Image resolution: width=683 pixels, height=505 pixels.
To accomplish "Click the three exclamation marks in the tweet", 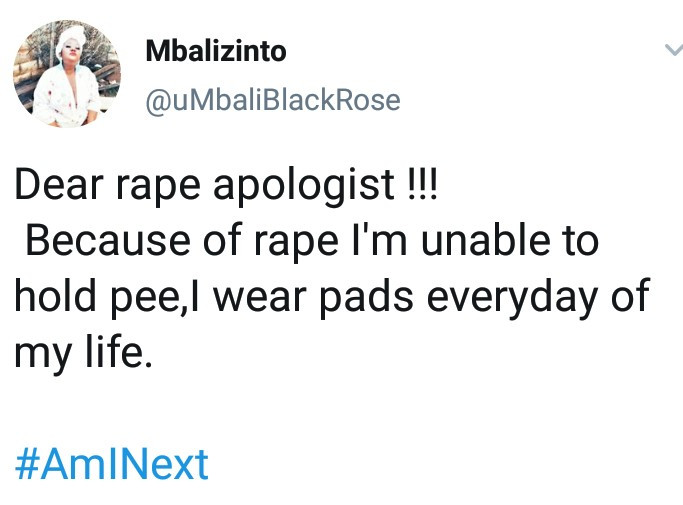I will [422, 183].
